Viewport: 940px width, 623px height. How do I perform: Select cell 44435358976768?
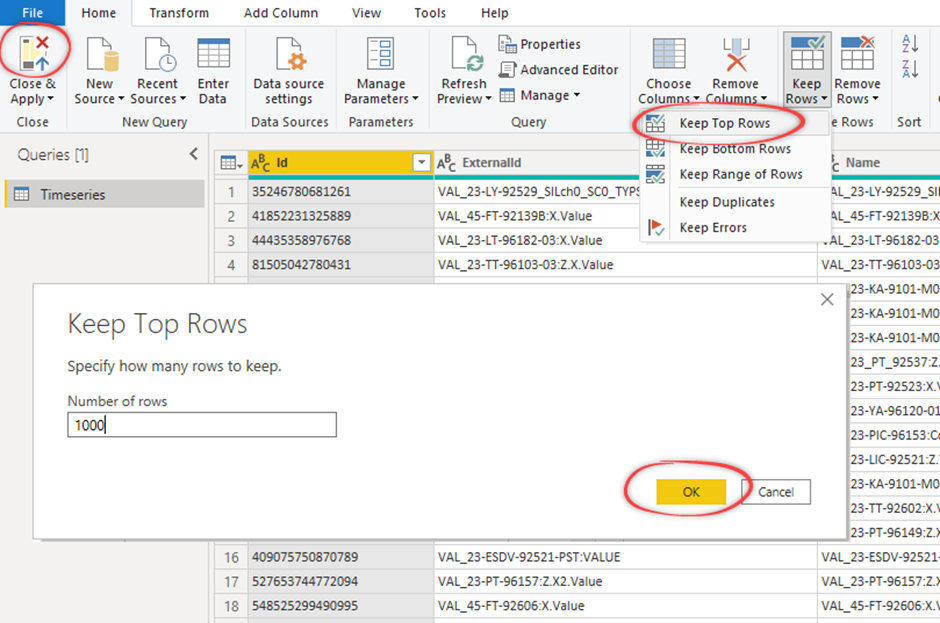coord(341,240)
